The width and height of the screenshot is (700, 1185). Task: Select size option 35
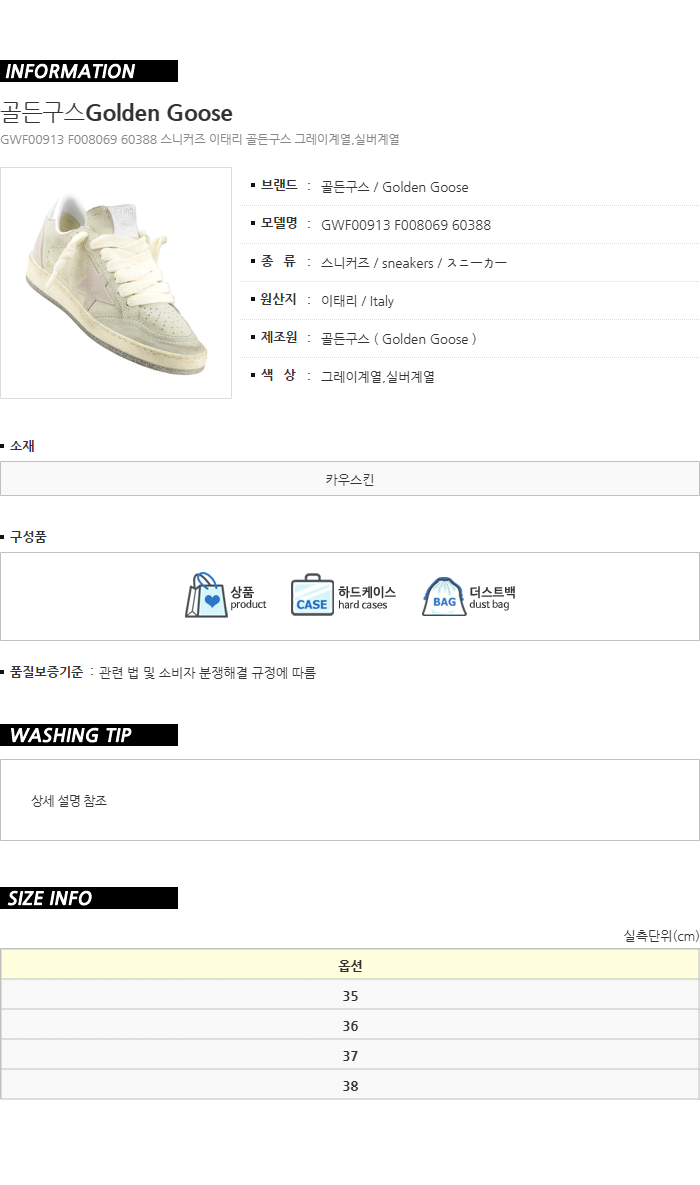coord(350,996)
